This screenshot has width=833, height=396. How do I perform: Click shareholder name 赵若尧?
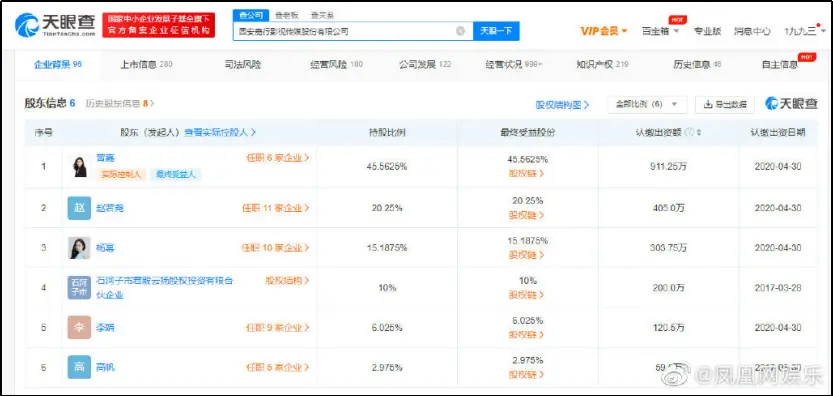(110, 208)
